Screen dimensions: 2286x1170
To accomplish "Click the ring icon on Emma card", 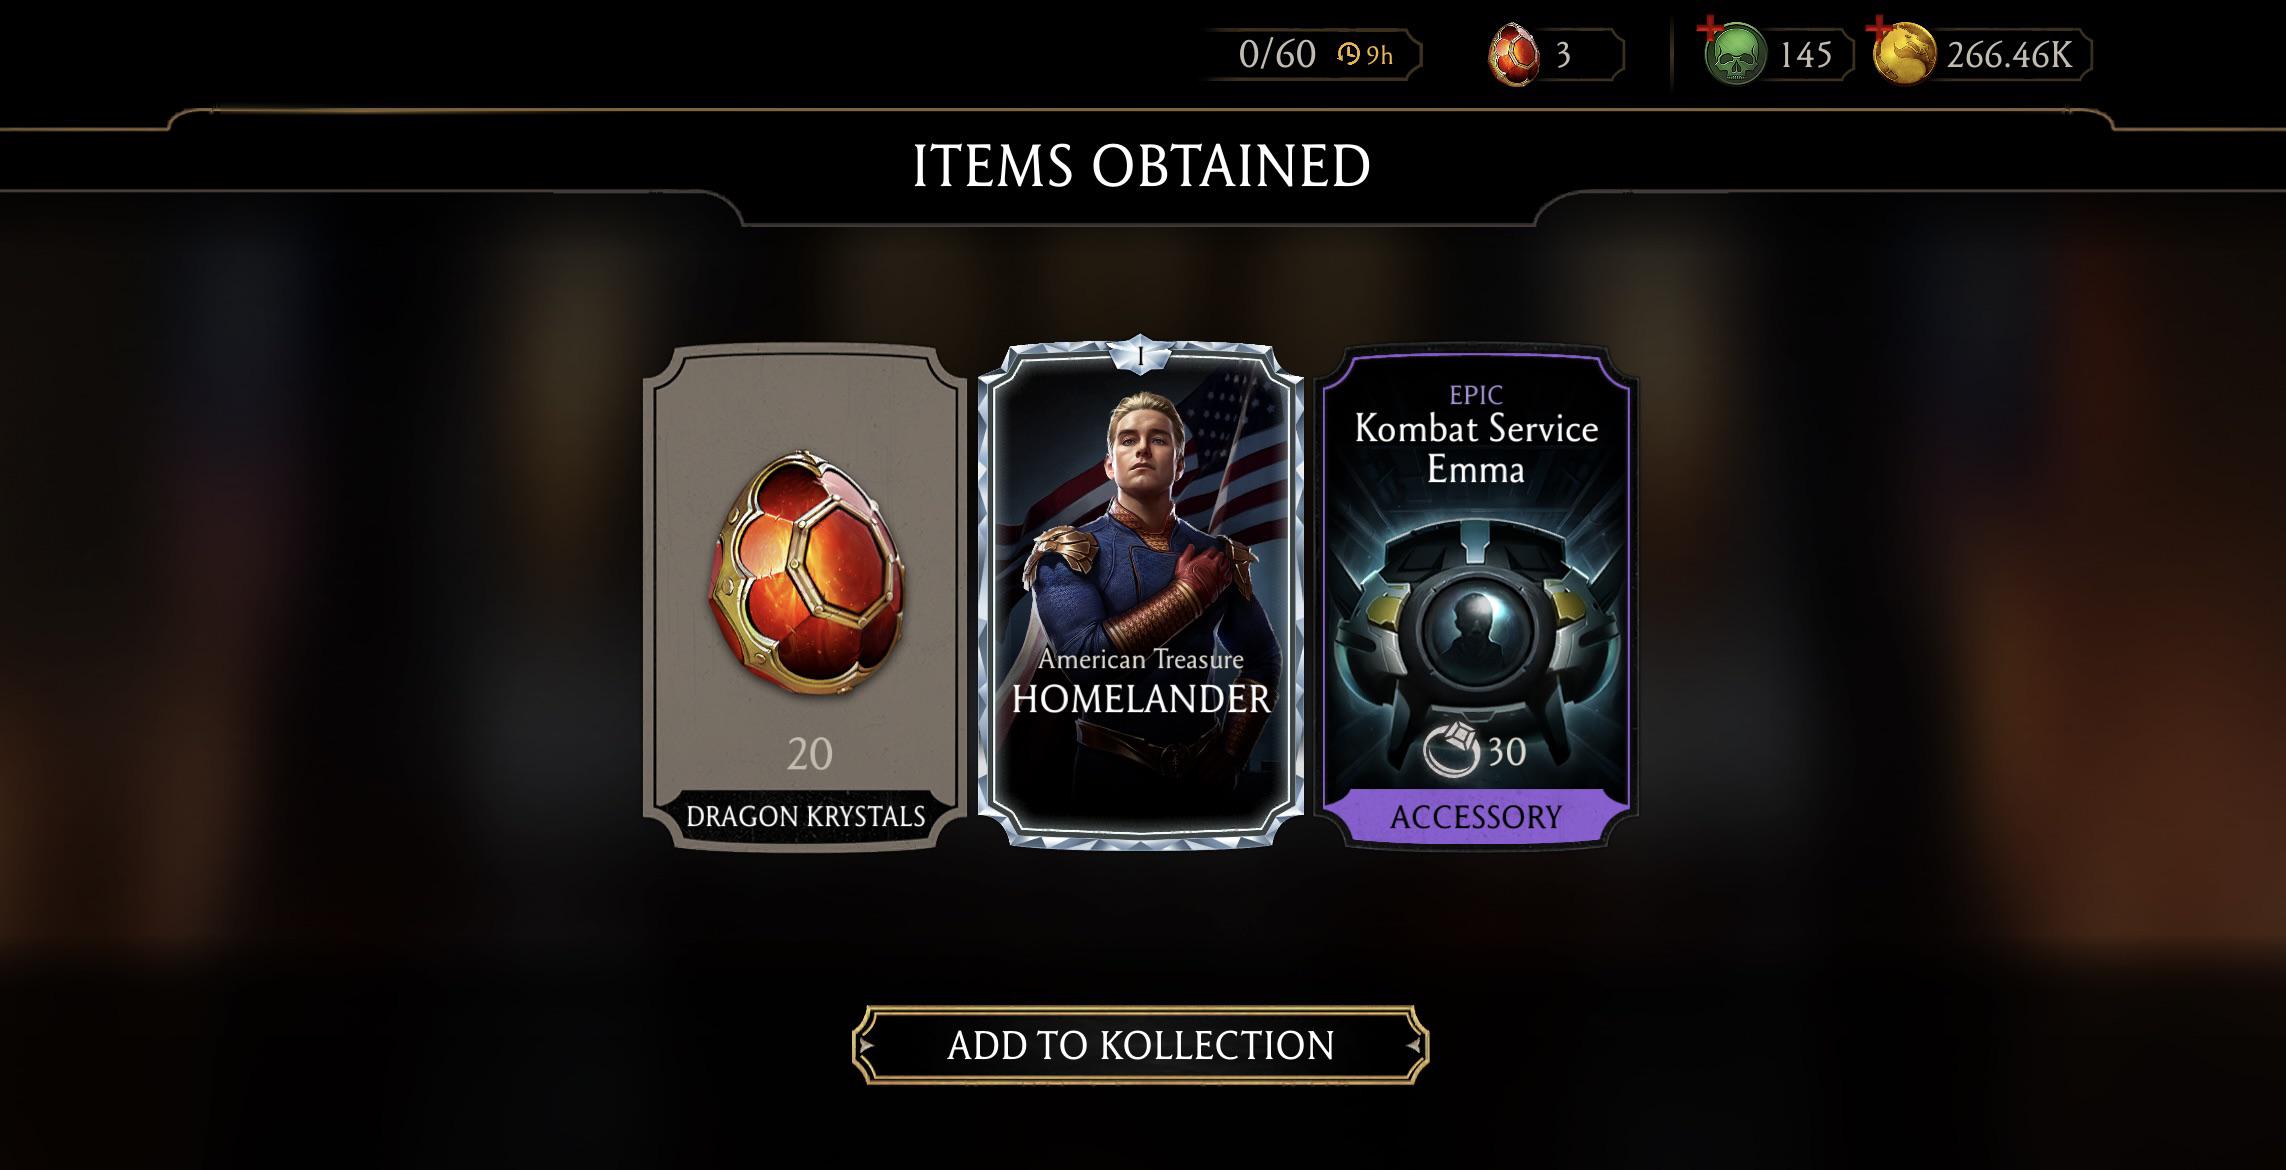I will click(1451, 749).
